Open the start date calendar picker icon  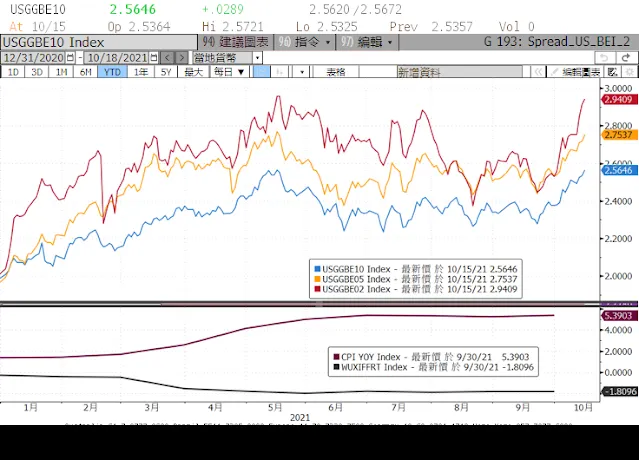[x=70, y=58]
